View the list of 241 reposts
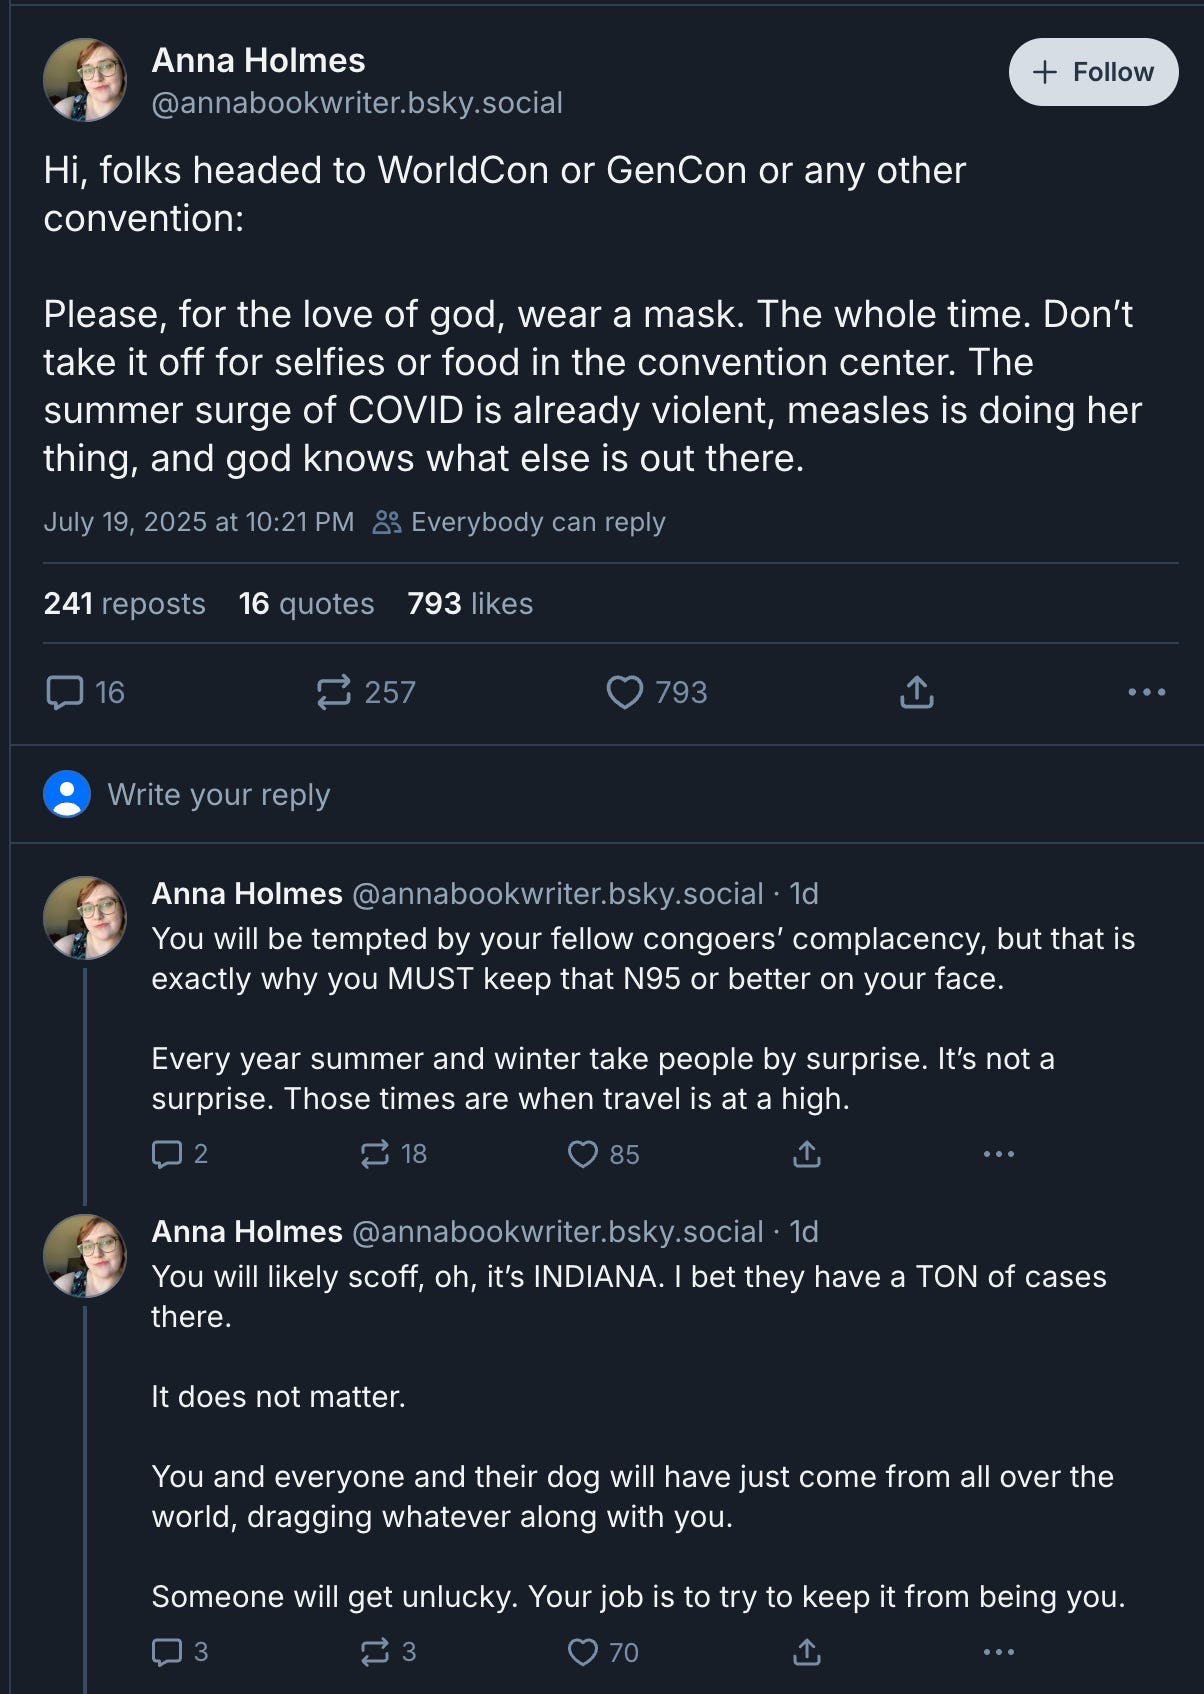This screenshot has height=1694, width=1204. point(124,604)
